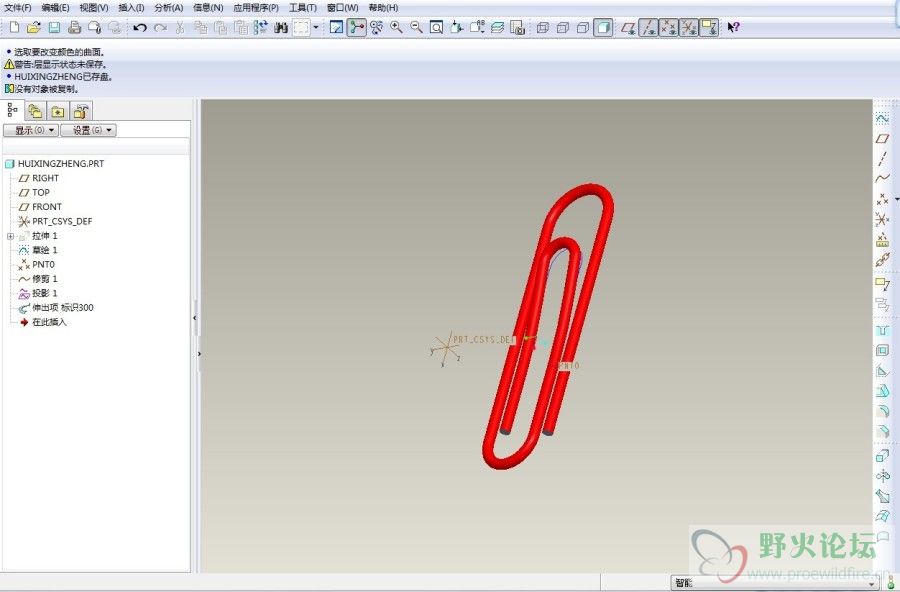Image resolution: width=900 pixels, height=592 pixels.
Task: Toggle datum points display
Action: point(669,27)
